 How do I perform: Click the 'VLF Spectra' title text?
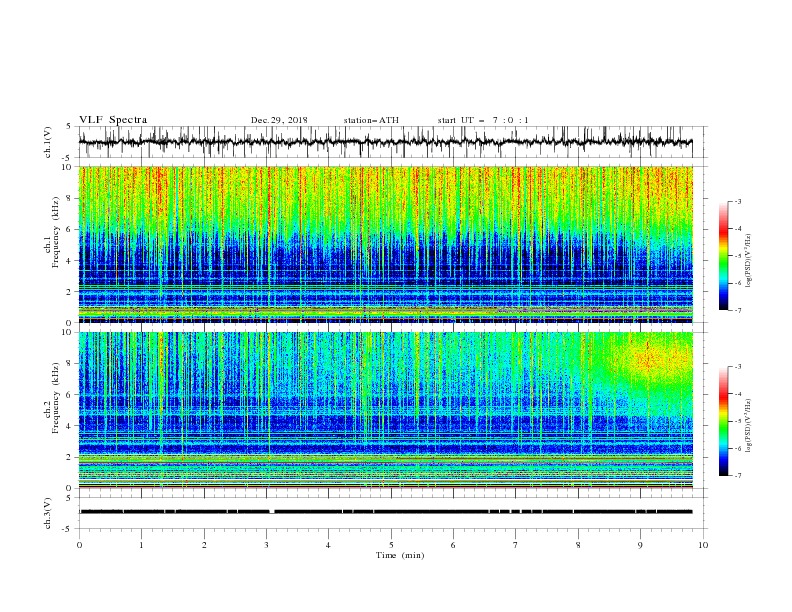[x=113, y=120]
